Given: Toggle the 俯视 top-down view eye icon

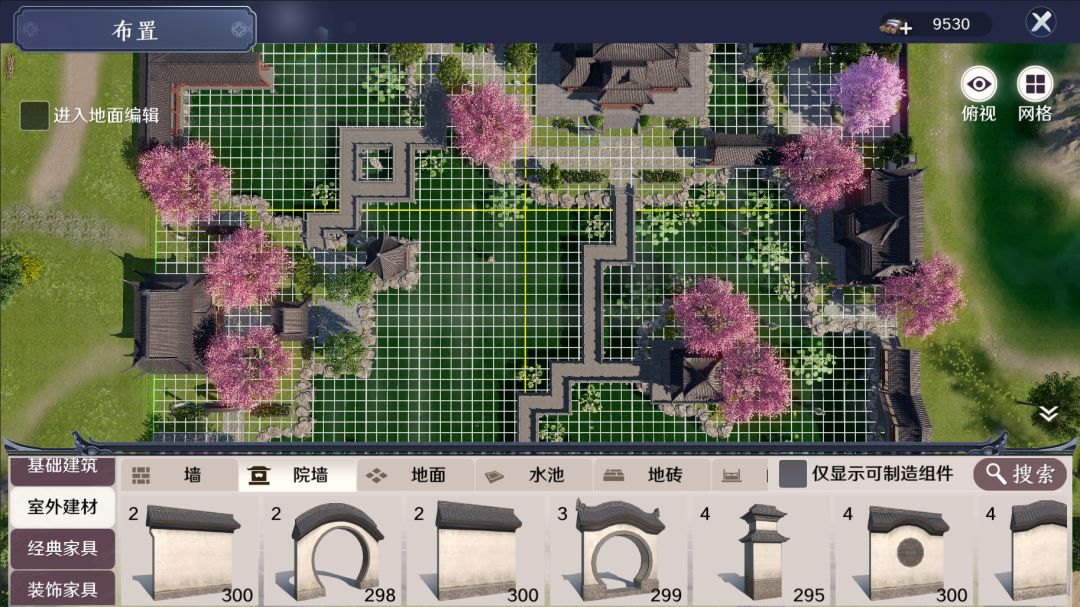Looking at the screenshot, I should tap(979, 85).
